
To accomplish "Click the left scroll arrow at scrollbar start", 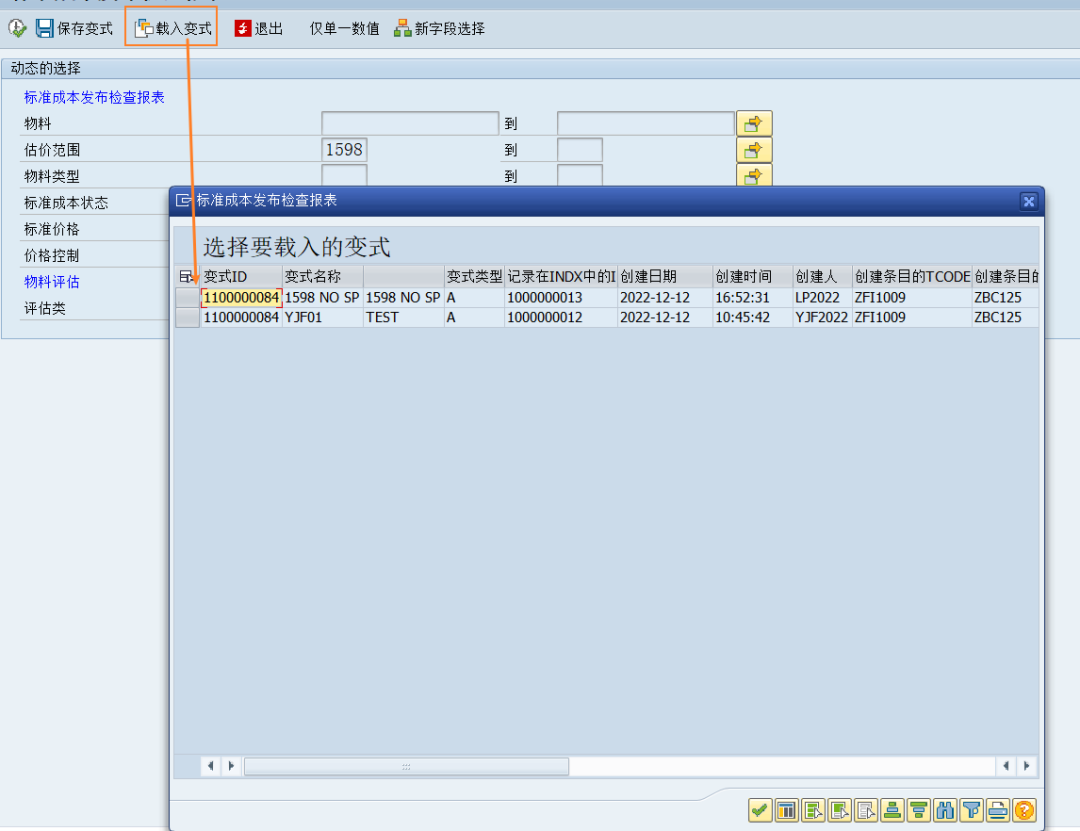I will click(211, 766).
